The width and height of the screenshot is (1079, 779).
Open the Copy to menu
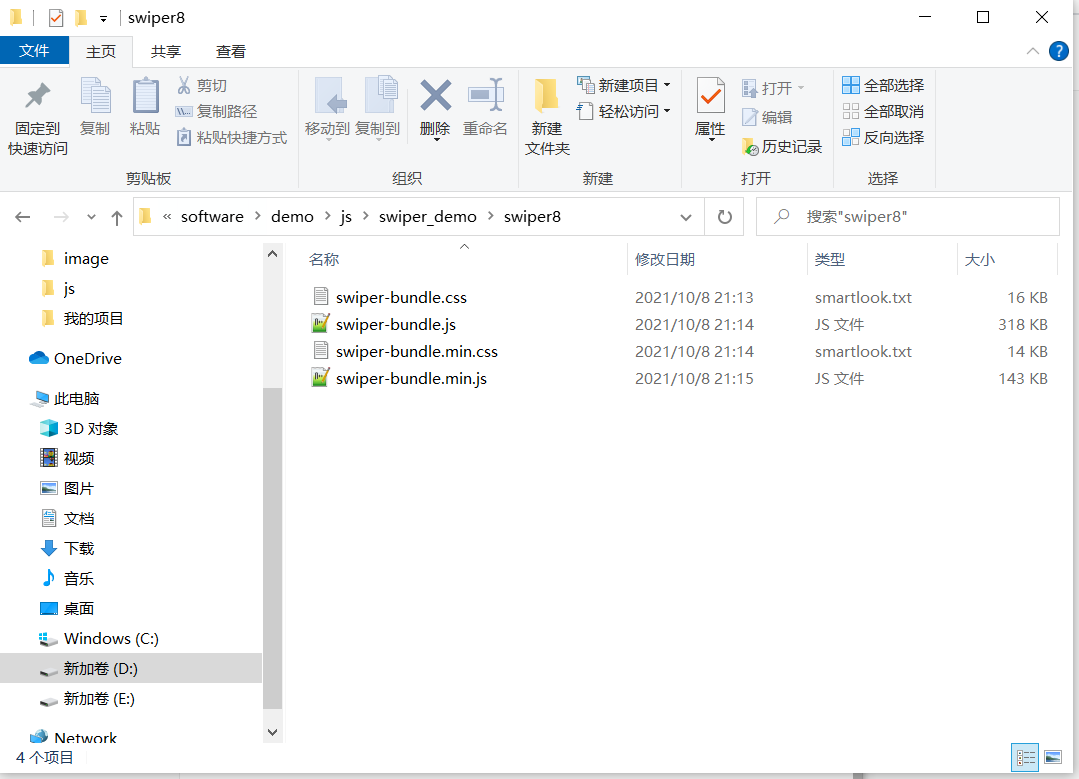coord(378,109)
